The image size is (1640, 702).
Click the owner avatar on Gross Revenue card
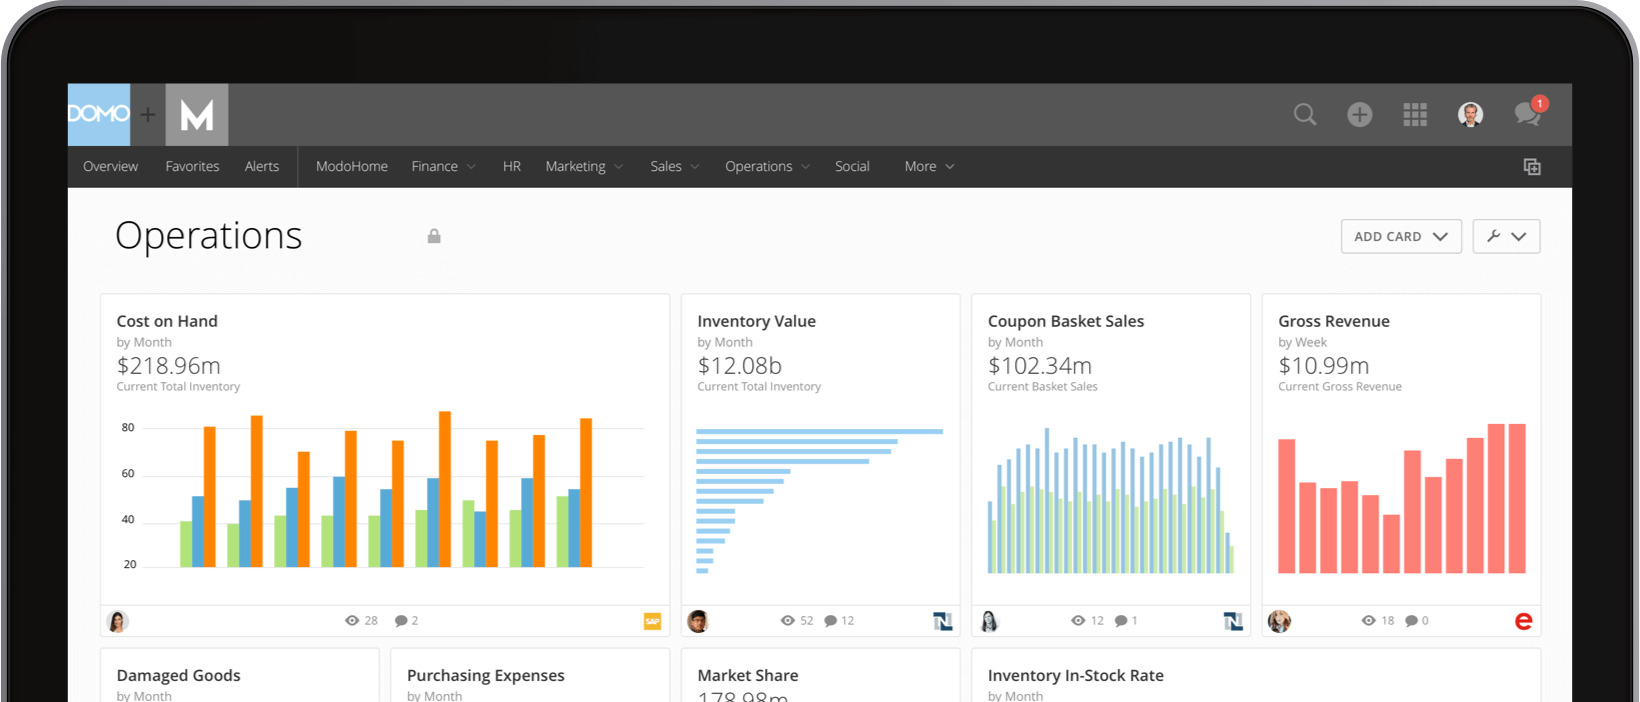(x=1279, y=621)
